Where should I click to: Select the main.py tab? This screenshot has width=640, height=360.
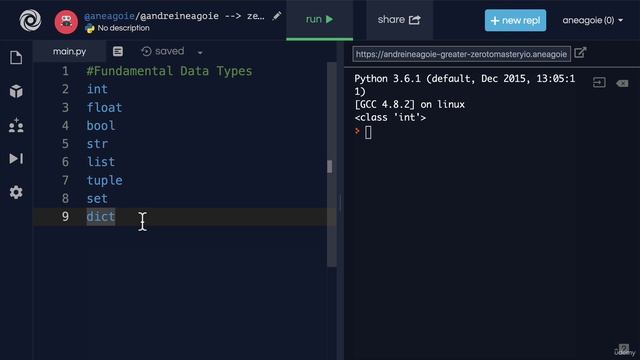[x=69, y=51]
